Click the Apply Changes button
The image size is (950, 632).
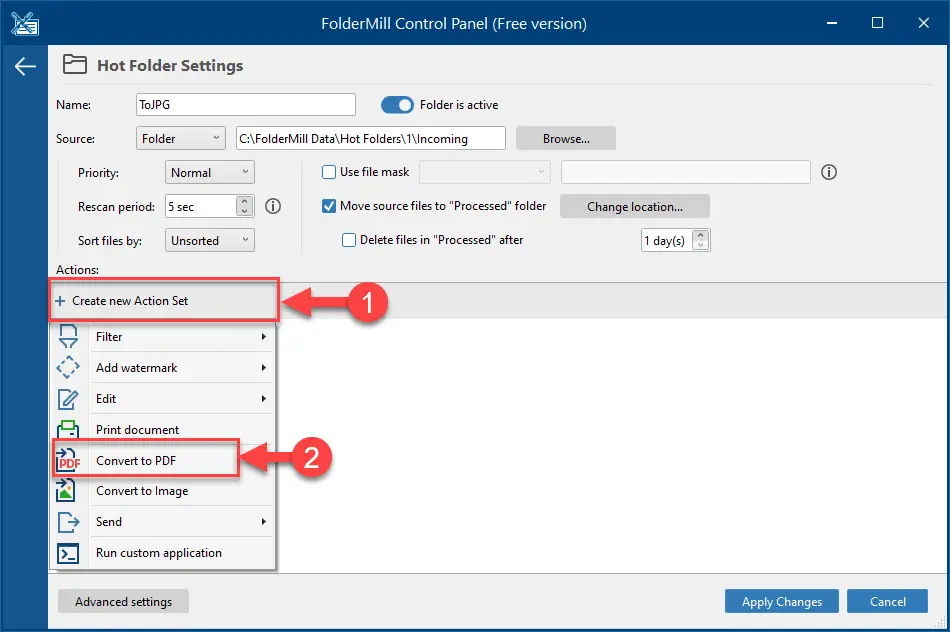click(782, 602)
